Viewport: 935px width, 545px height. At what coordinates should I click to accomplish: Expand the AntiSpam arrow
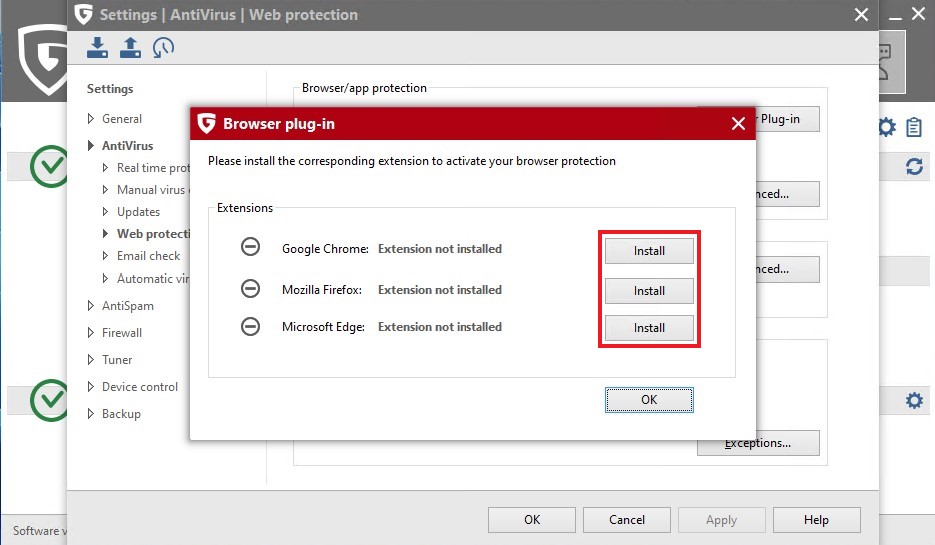[91, 306]
